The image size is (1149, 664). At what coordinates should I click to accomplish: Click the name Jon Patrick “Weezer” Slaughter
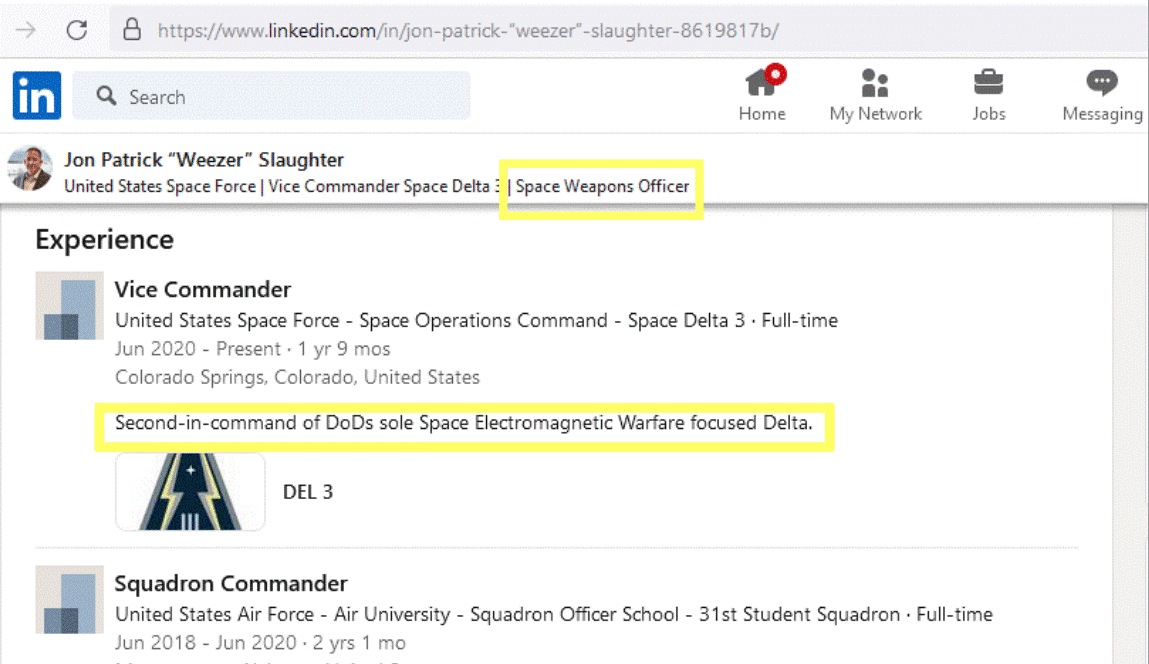pos(204,160)
